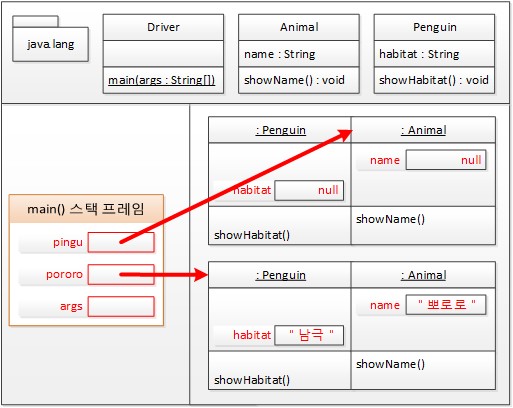Click the name label beside the null box
Viewport: 513px width, 408px height.
385,160
